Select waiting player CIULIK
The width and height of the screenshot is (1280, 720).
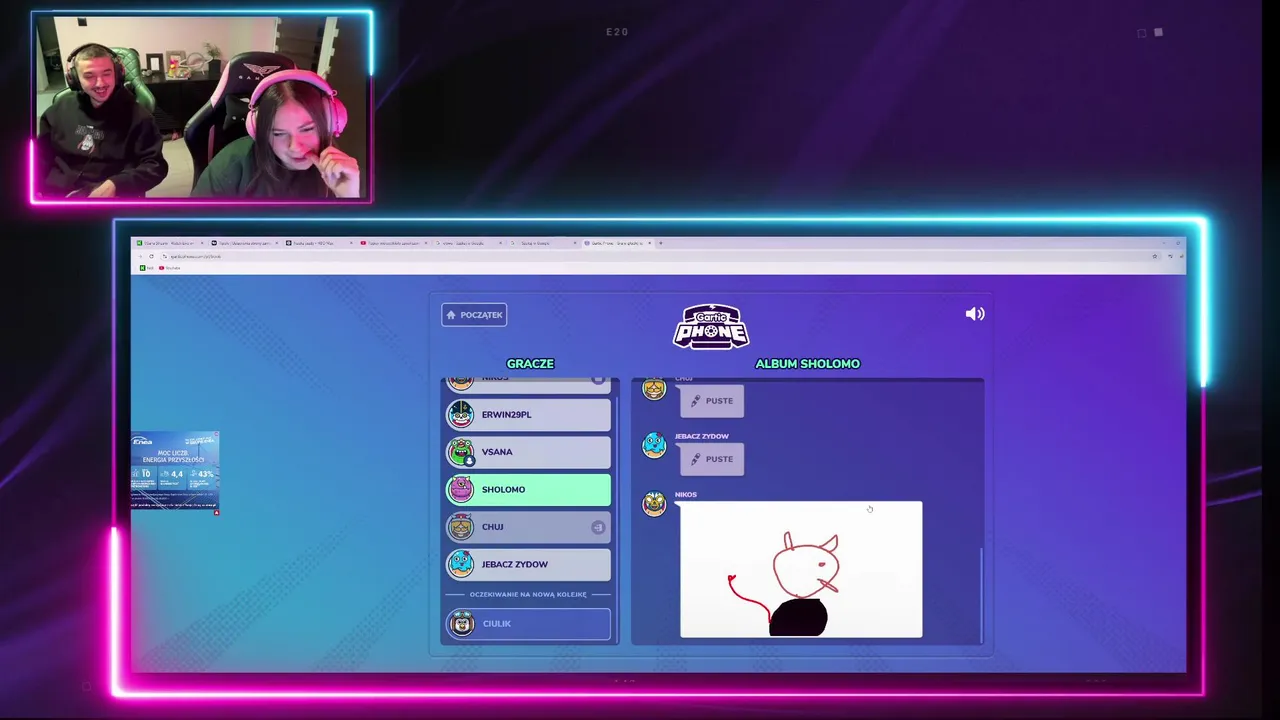pyautogui.click(x=528, y=624)
